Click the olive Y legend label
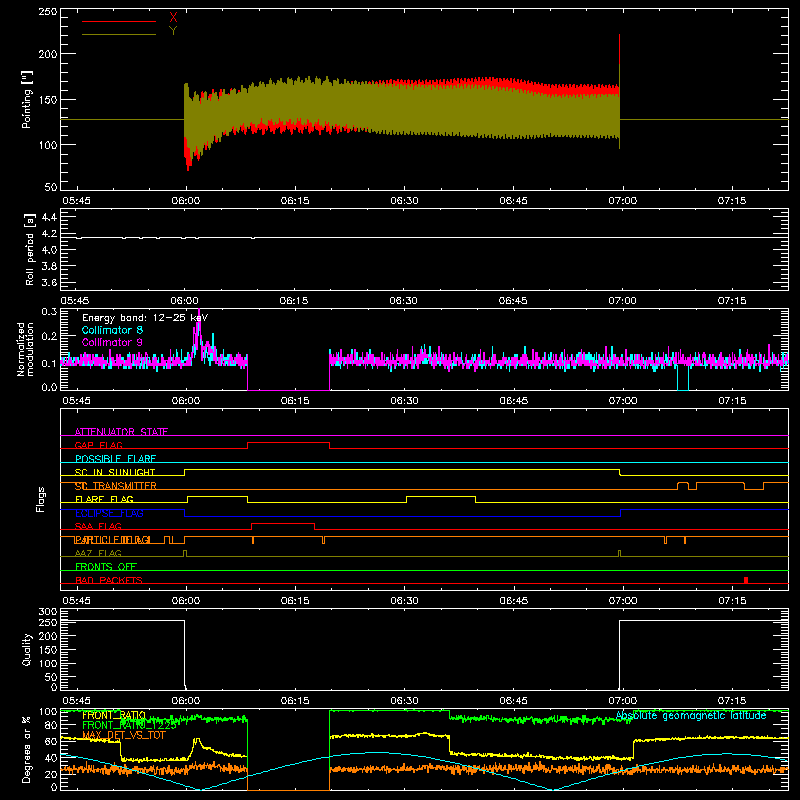The height and width of the screenshot is (800, 800). point(173,31)
